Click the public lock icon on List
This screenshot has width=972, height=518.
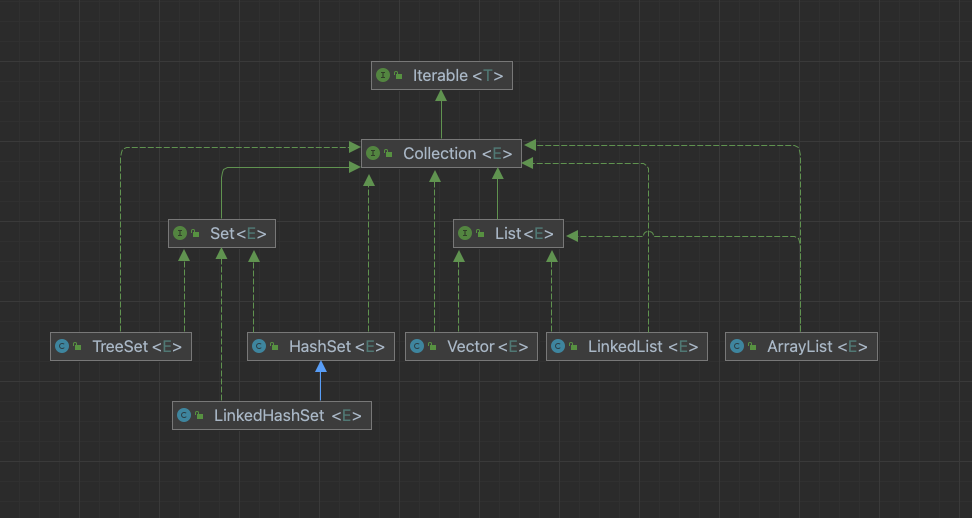(480, 234)
